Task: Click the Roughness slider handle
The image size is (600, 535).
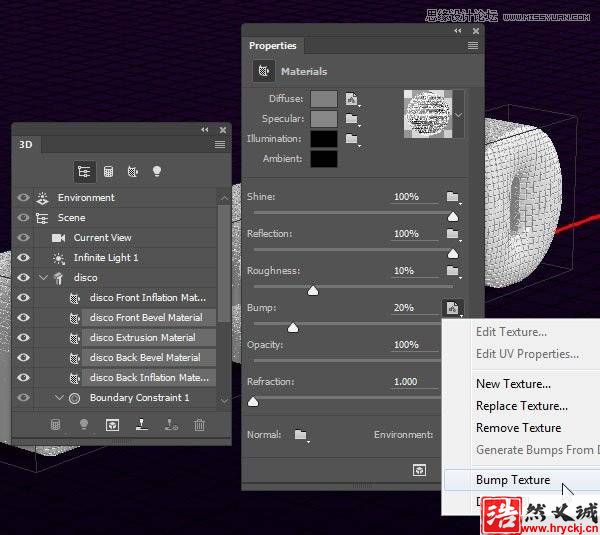Action: click(x=313, y=291)
